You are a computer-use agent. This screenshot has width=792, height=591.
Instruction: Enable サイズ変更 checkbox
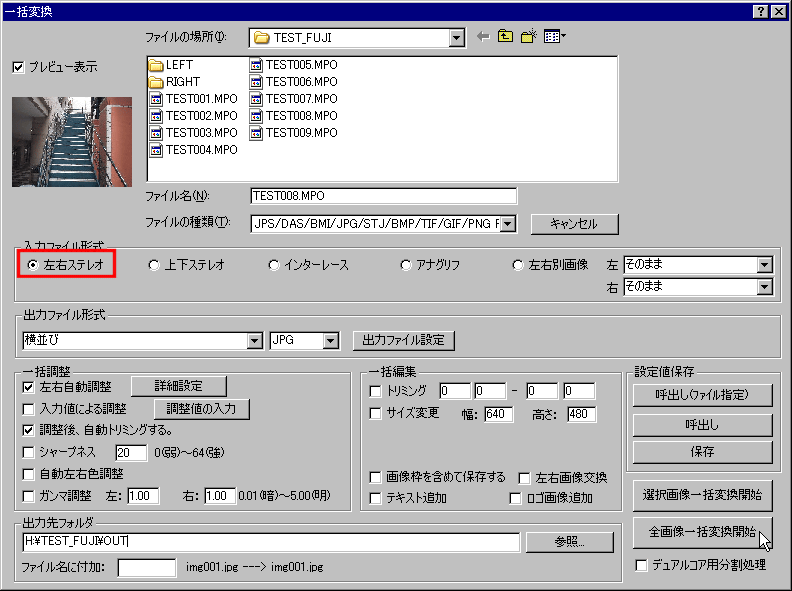(375, 414)
